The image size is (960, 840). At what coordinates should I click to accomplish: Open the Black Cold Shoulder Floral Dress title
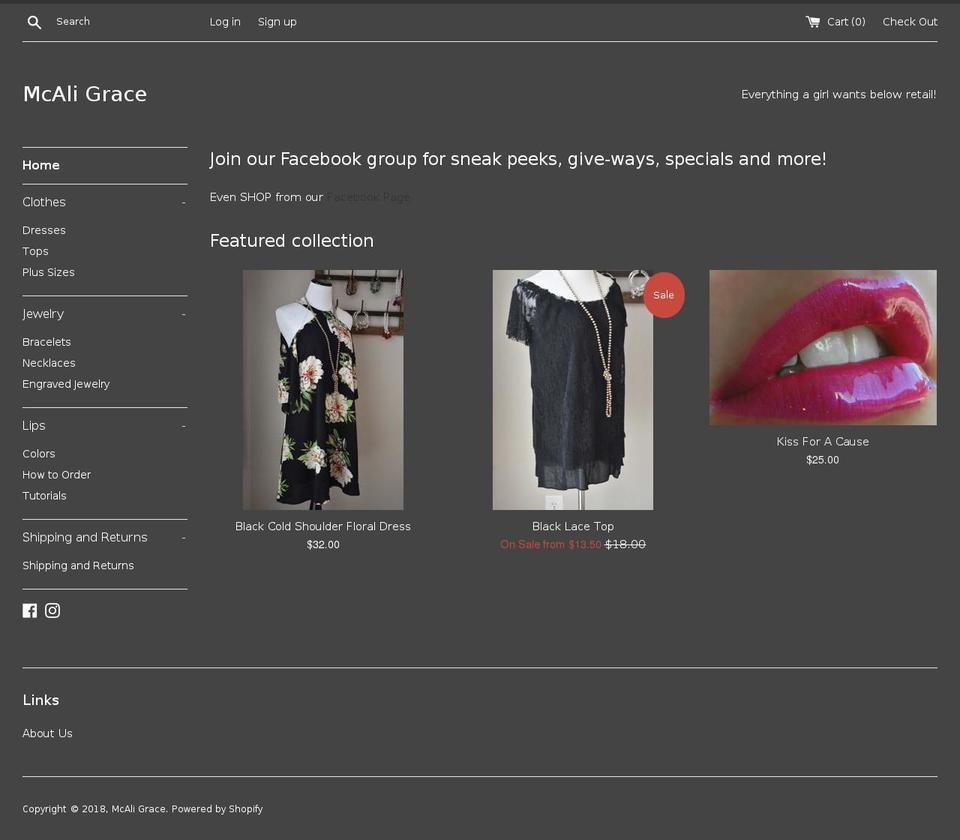[x=323, y=527]
